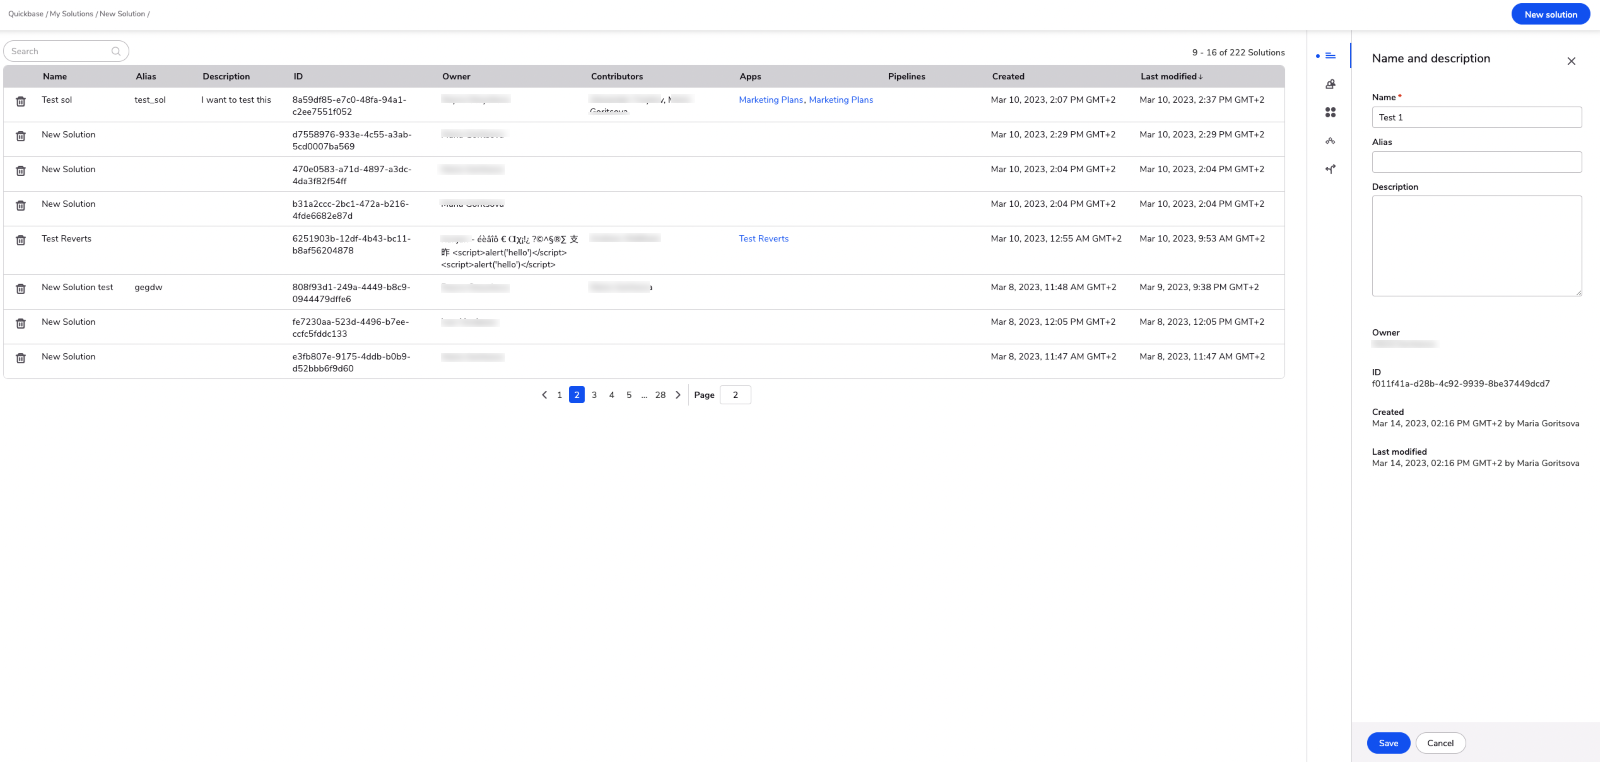Click 'test_sol' alias cell
The width and height of the screenshot is (1600, 762).
pyautogui.click(x=150, y=100)
